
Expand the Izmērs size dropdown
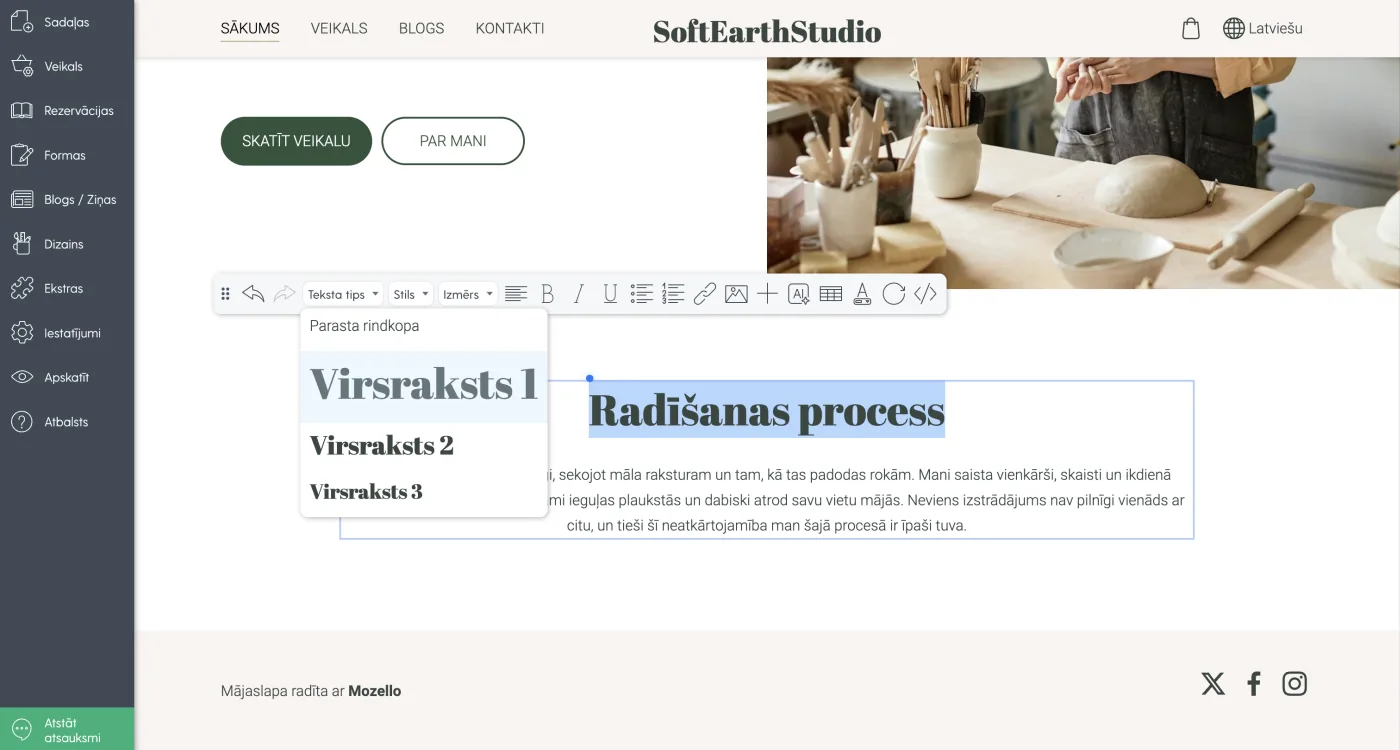(x=468, y=294)
